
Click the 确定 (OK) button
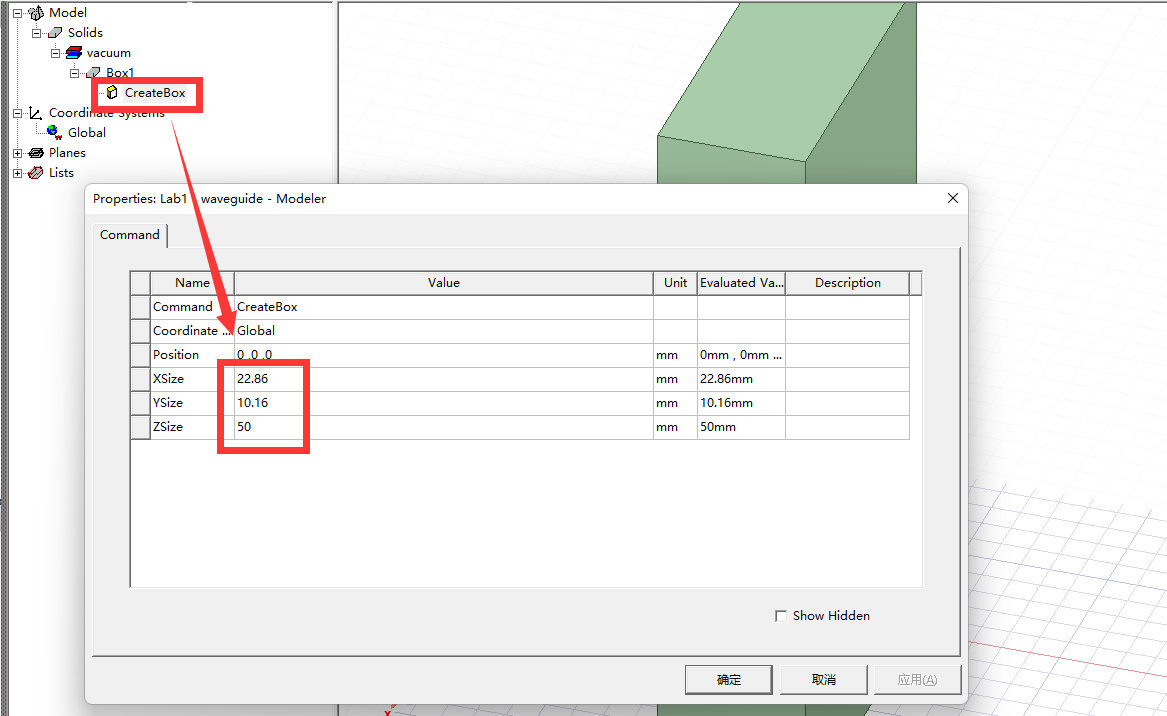(x=729, y=680)
